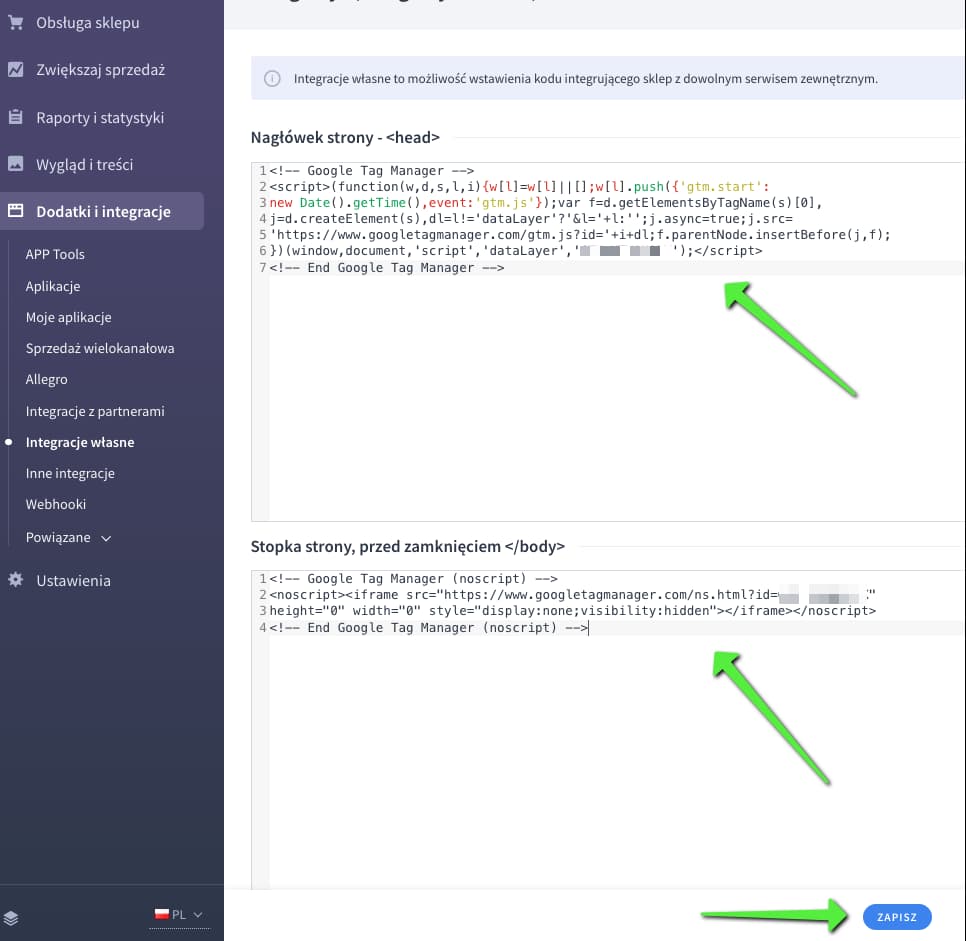Go to Aplikacje submenu item
Viewport: 966px width, 941px height.
(x=53, y=286)
